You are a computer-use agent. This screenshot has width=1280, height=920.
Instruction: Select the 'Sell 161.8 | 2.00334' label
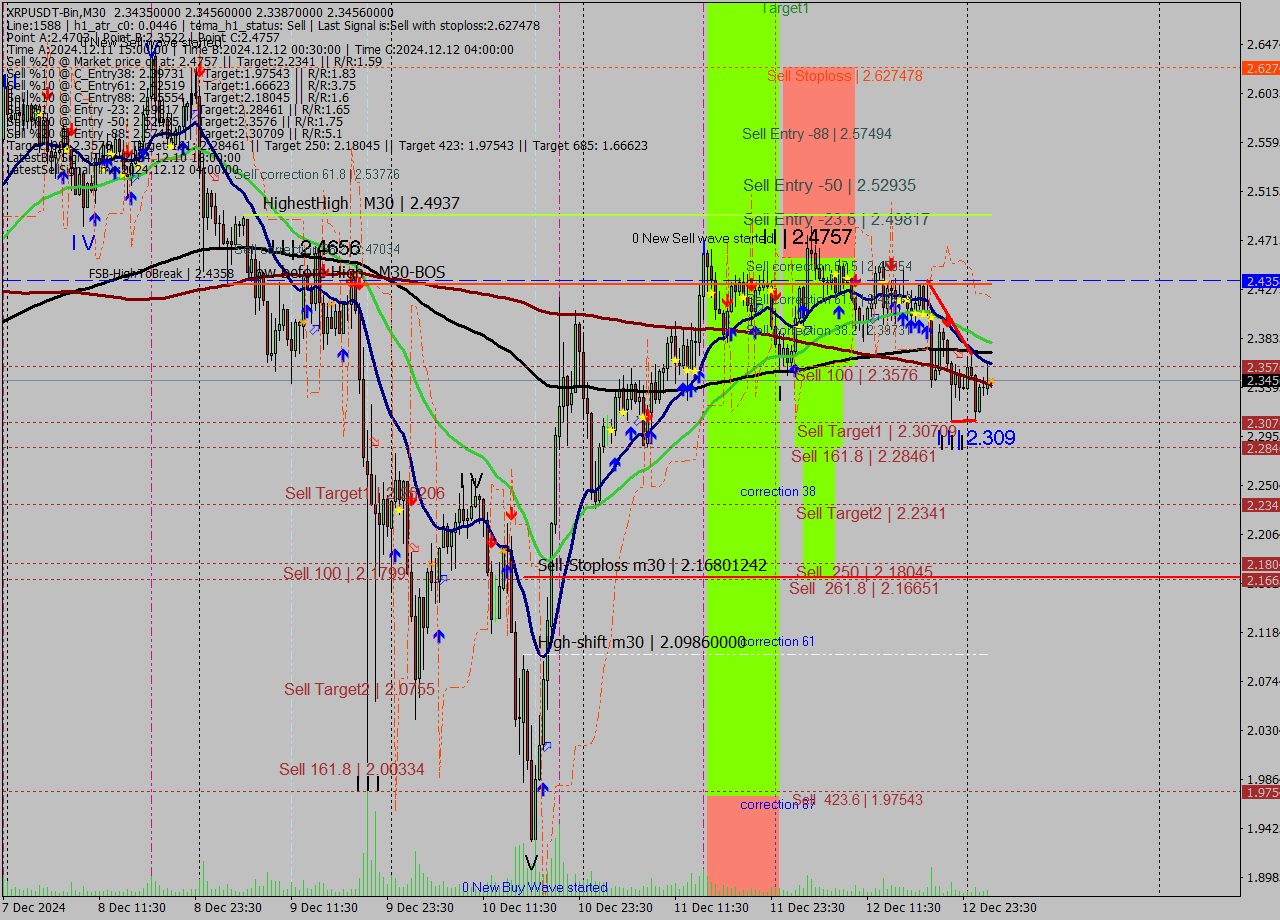[352, 770]
